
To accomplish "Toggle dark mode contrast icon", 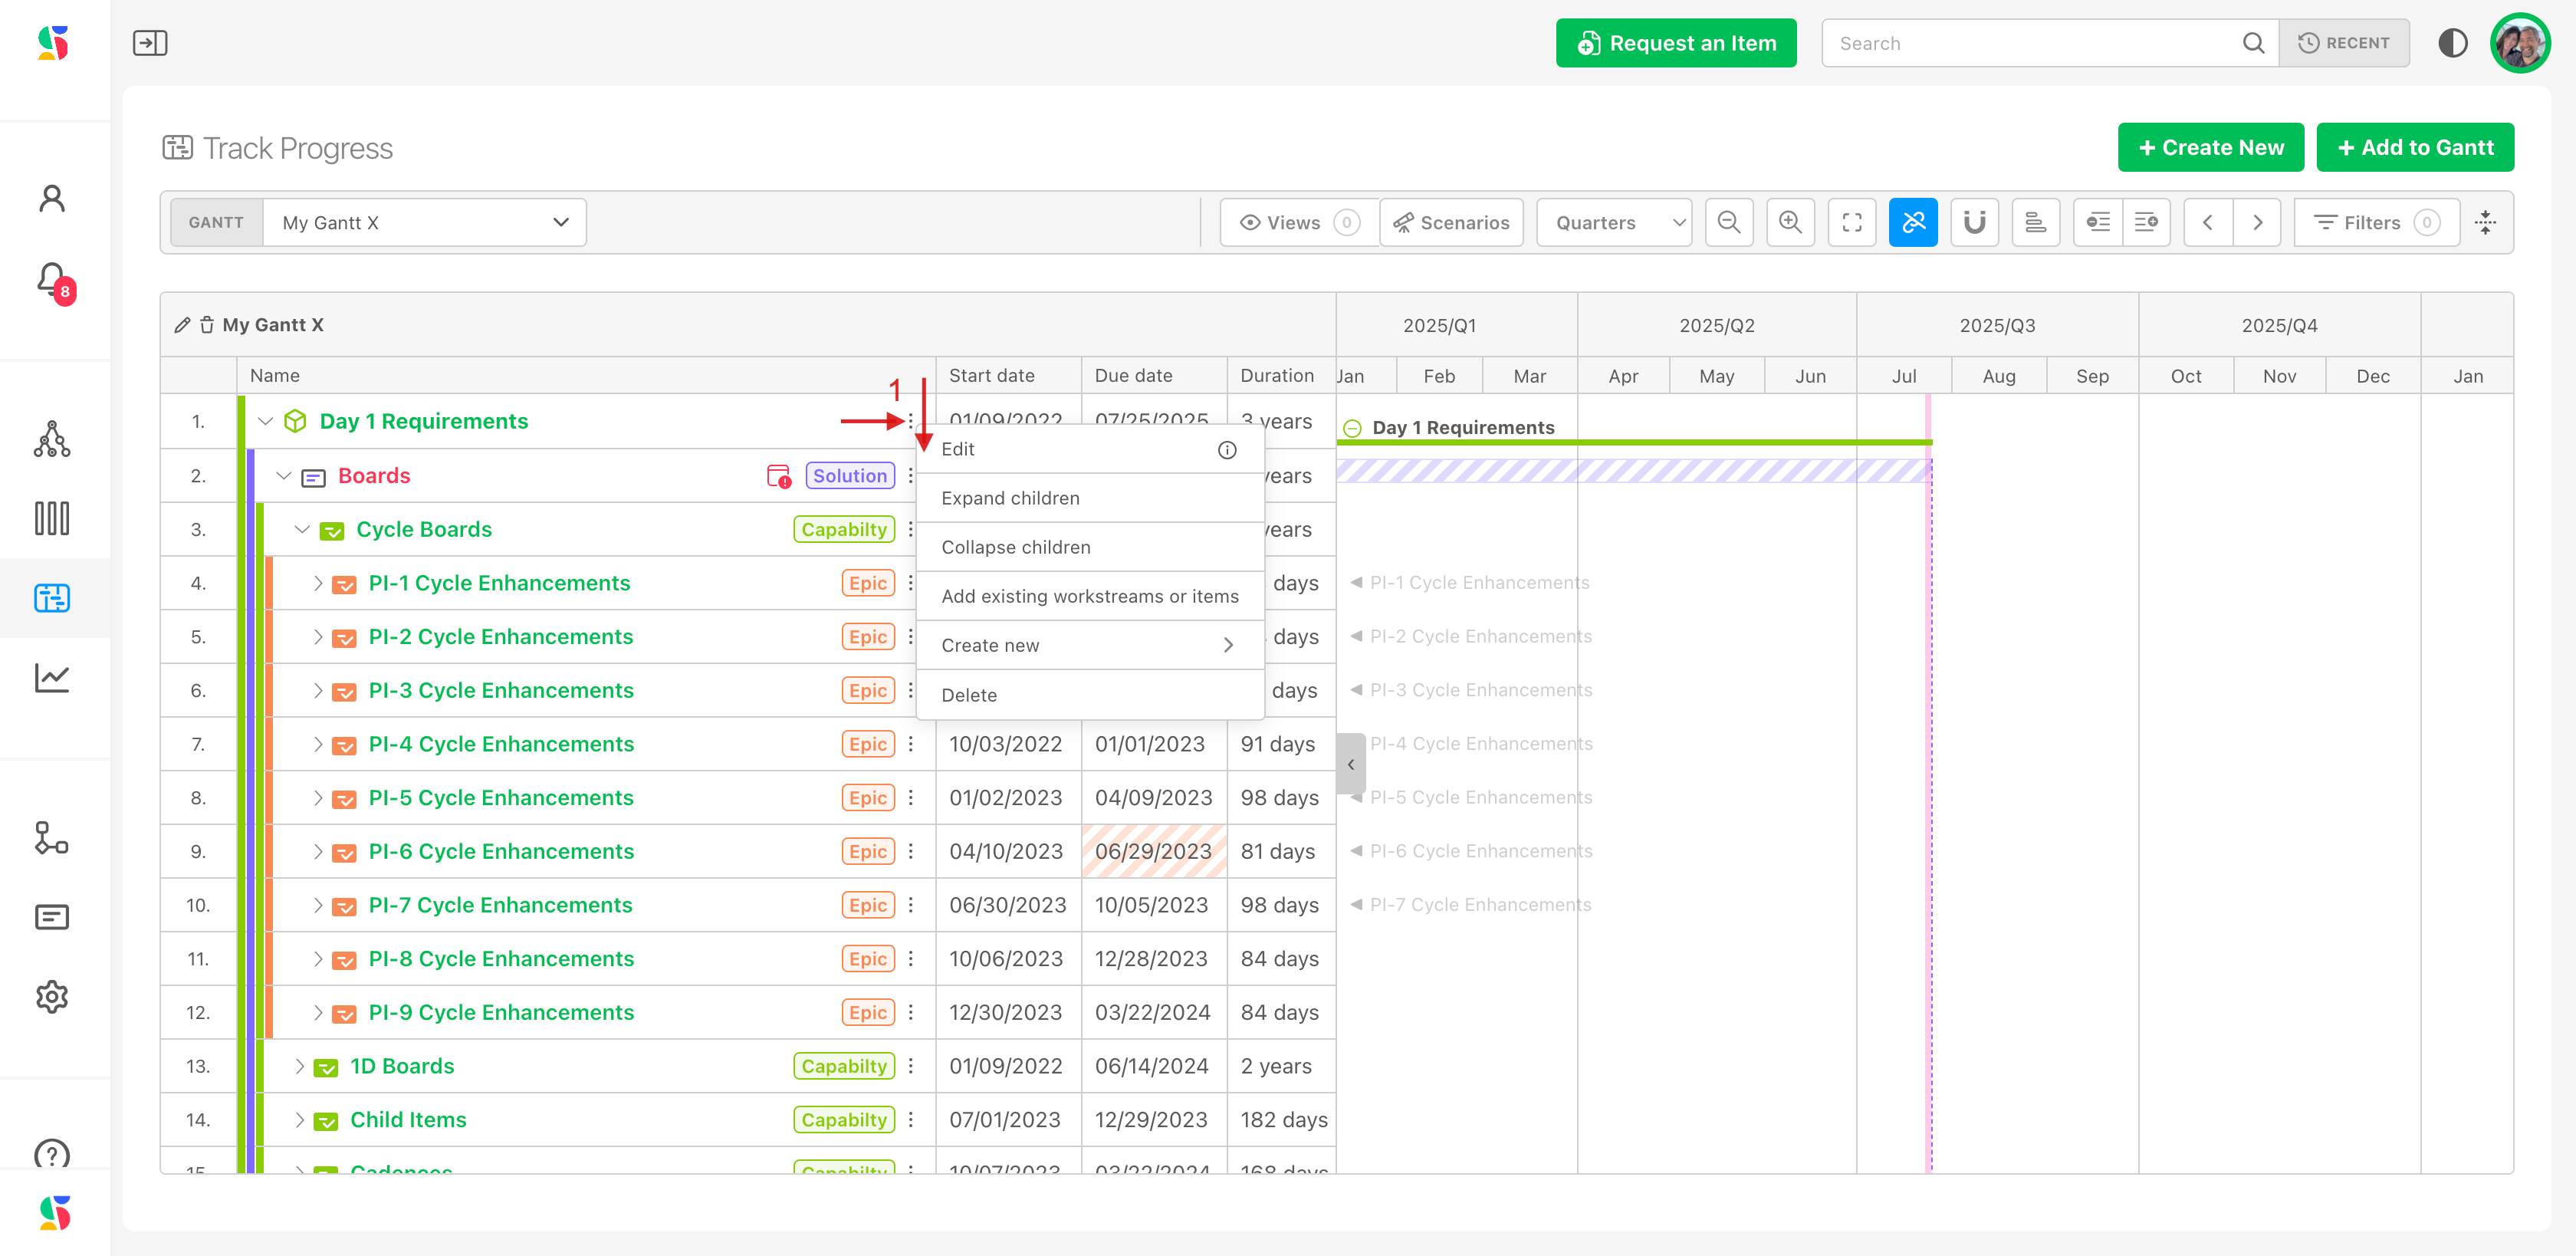I will pos(2452,43).
